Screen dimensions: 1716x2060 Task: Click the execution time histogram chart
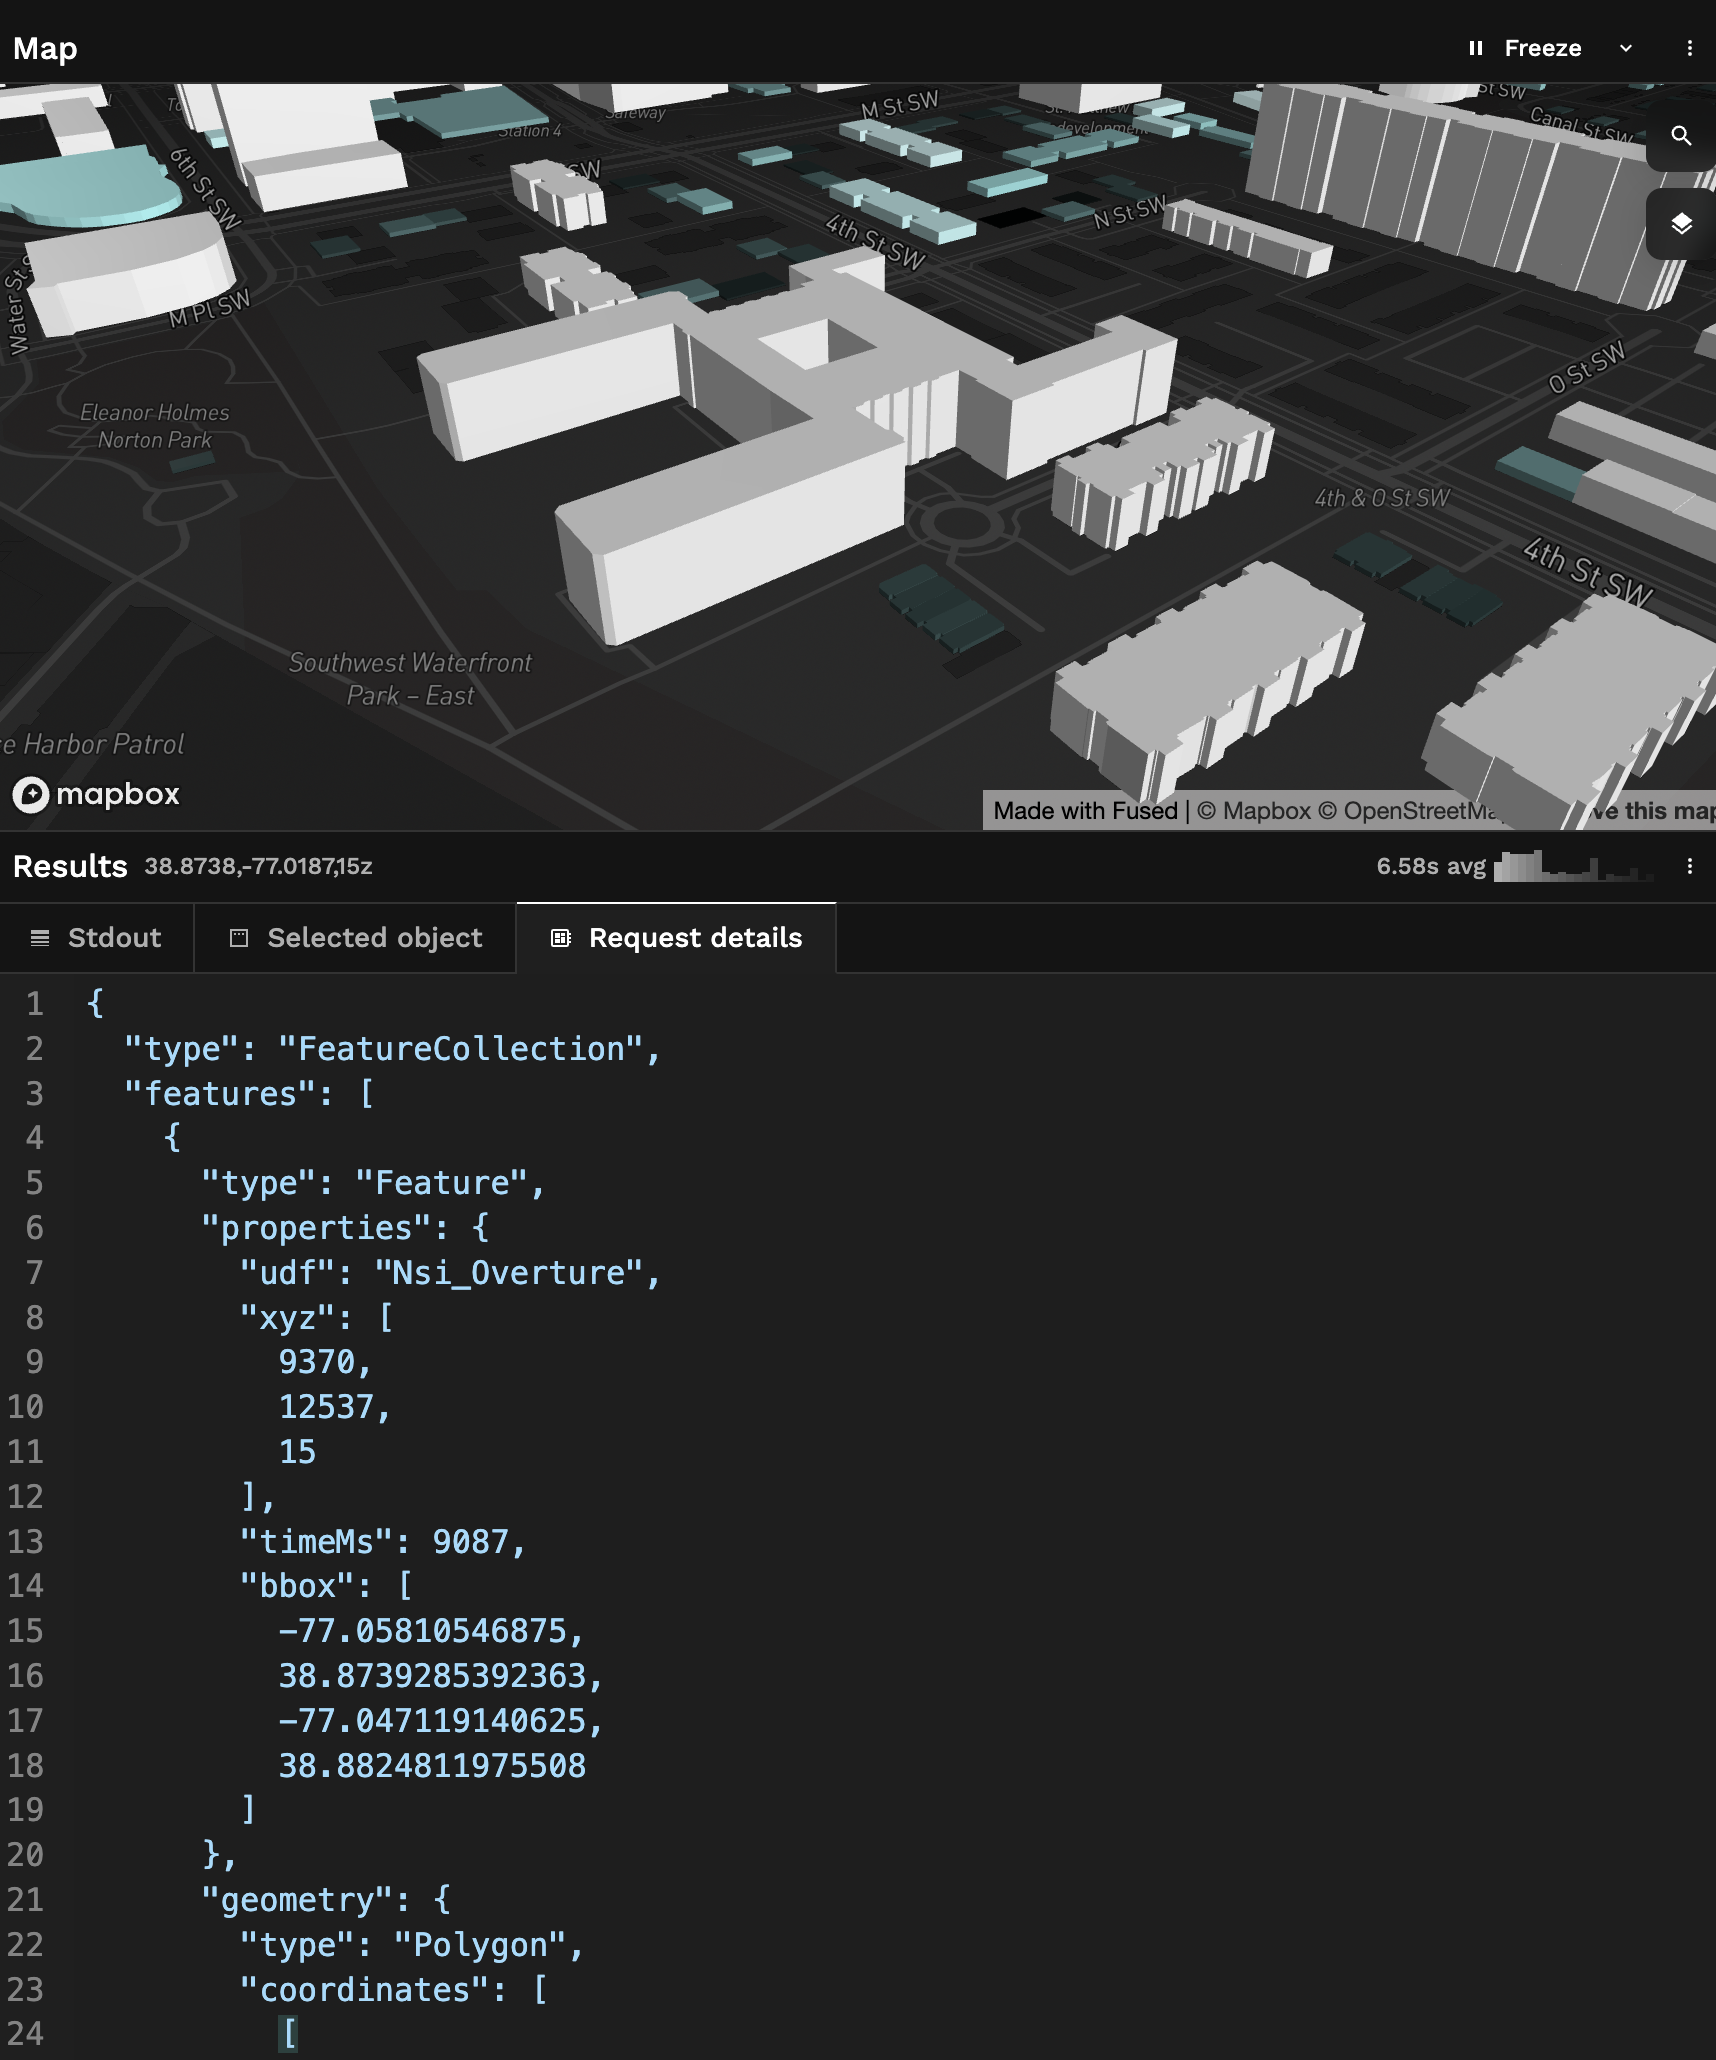pos(1572,866)
